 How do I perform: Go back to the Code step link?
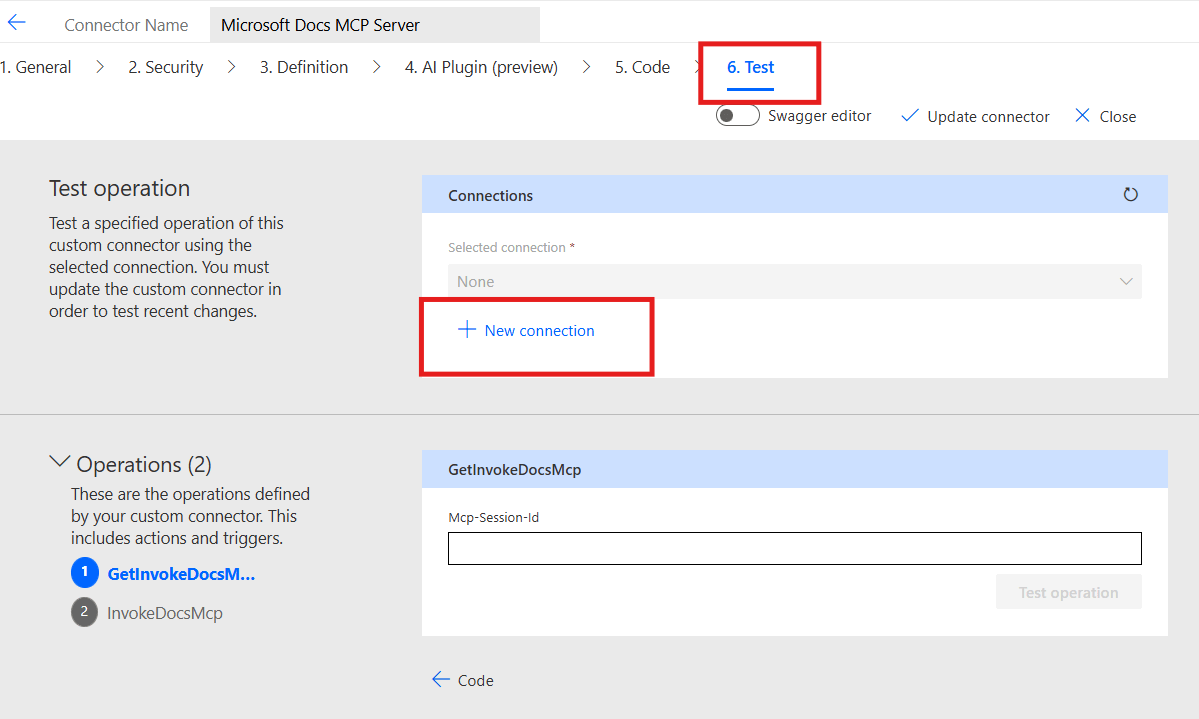(475, 680)
